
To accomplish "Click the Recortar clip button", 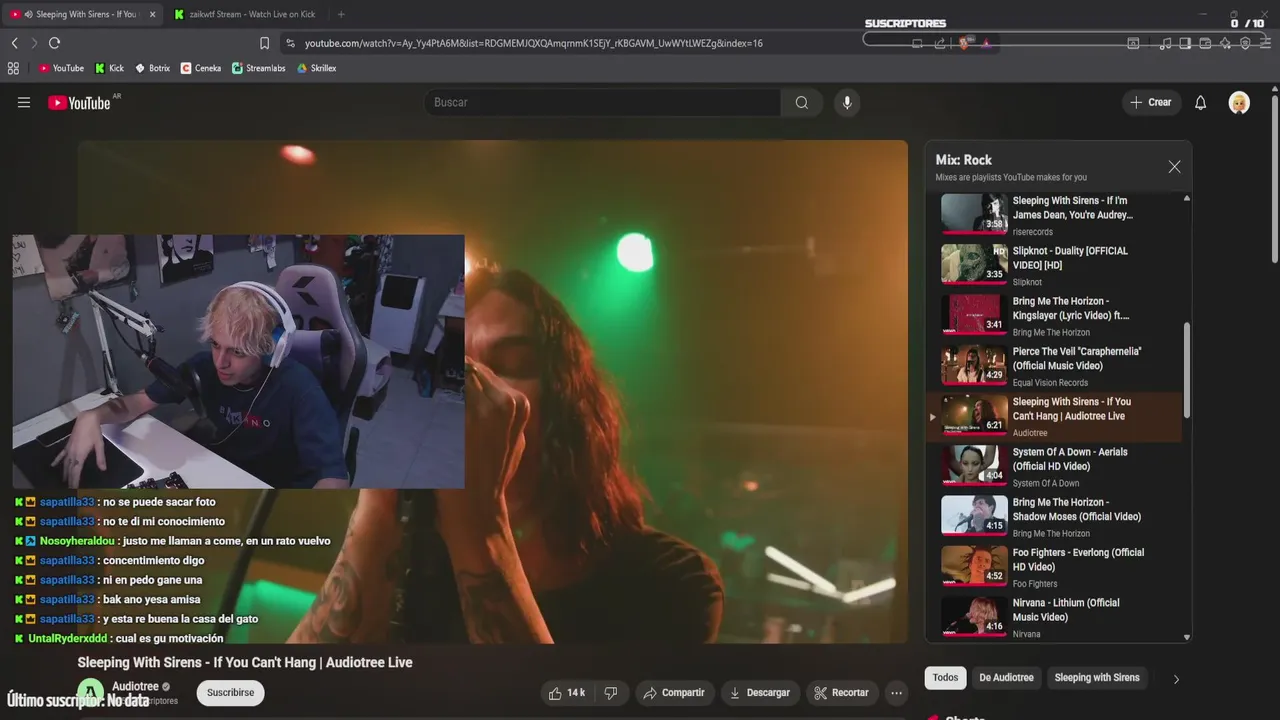I will point(841,692).
